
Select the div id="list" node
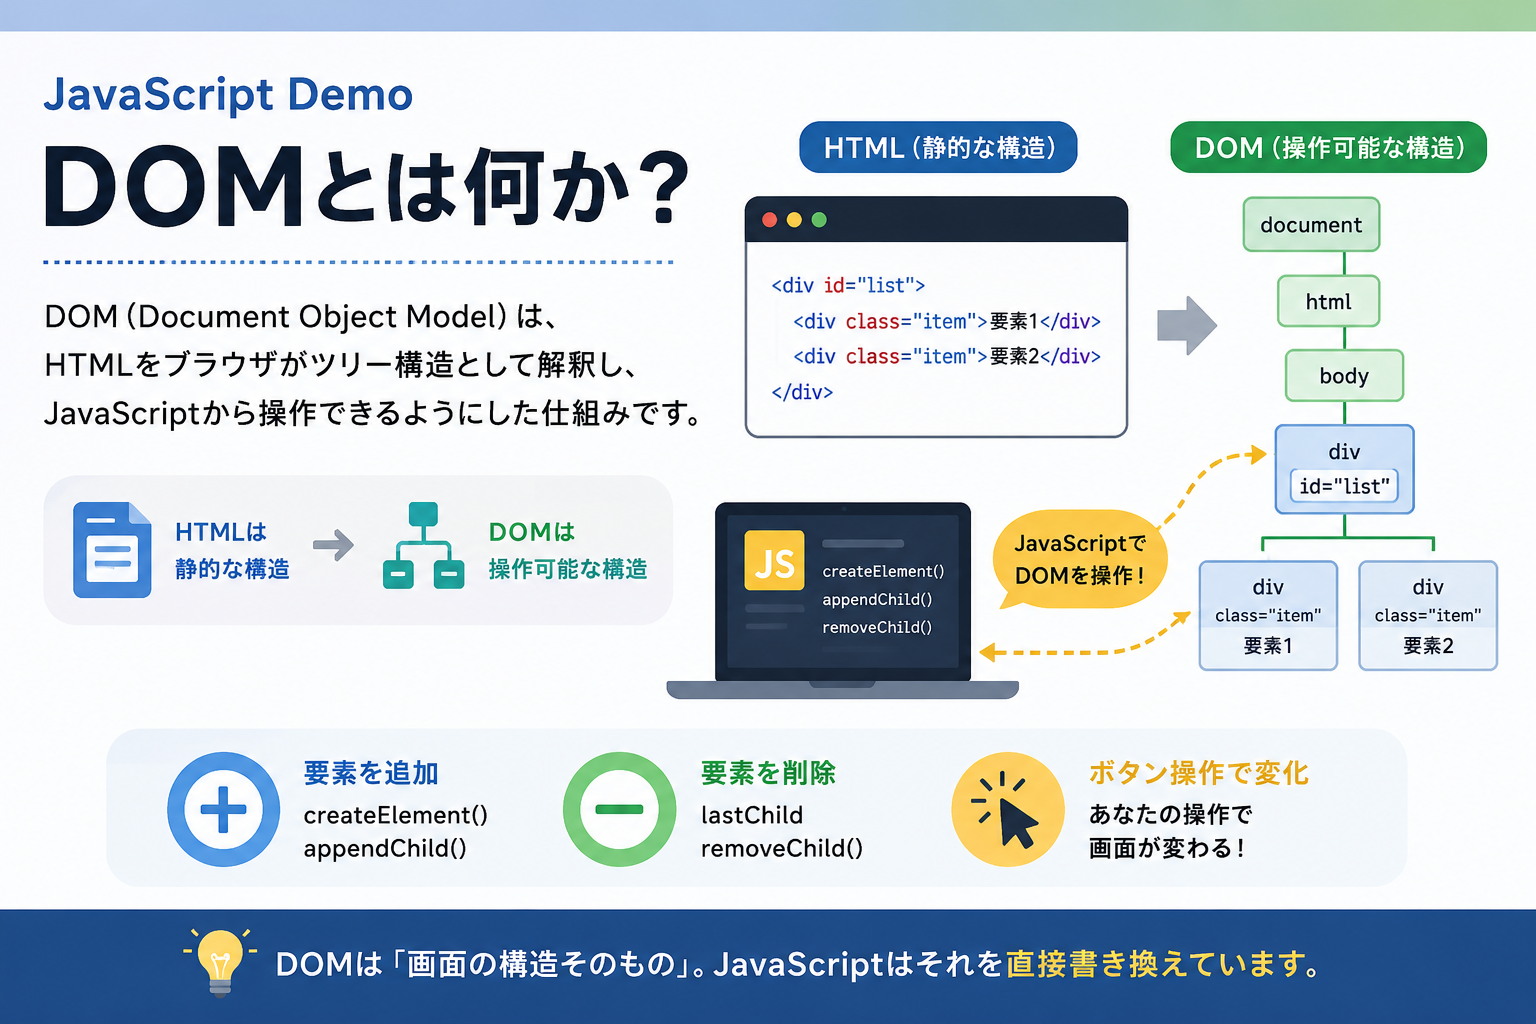(x=1344, y=469)
